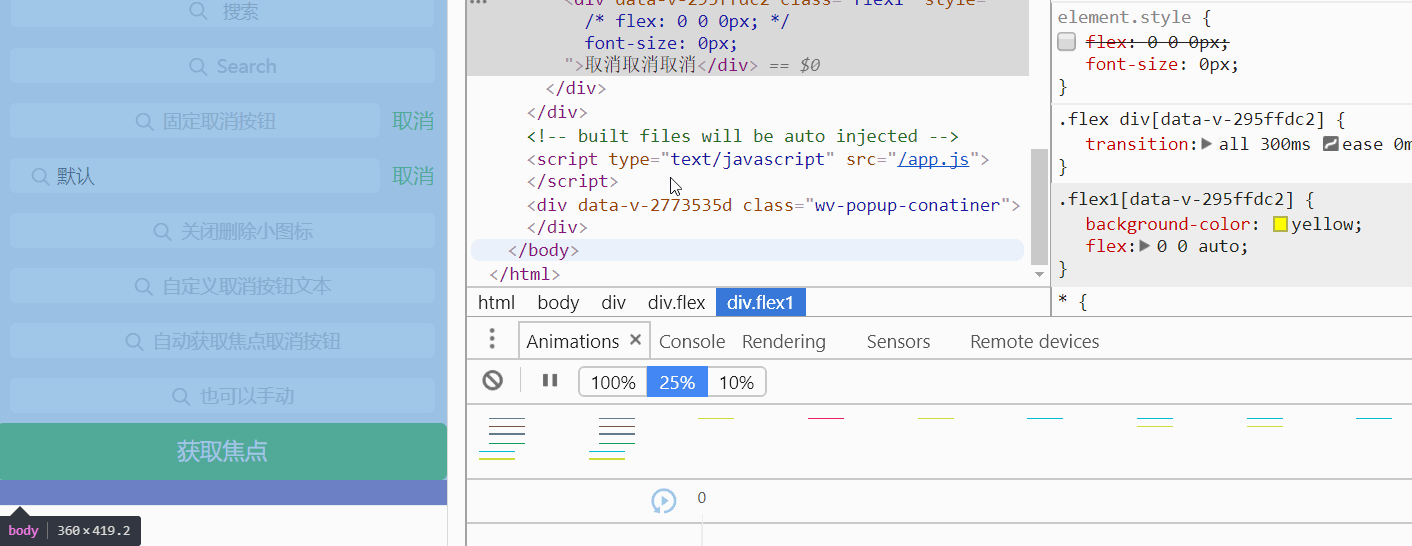Switch to the Animations tab

[573, 341]
